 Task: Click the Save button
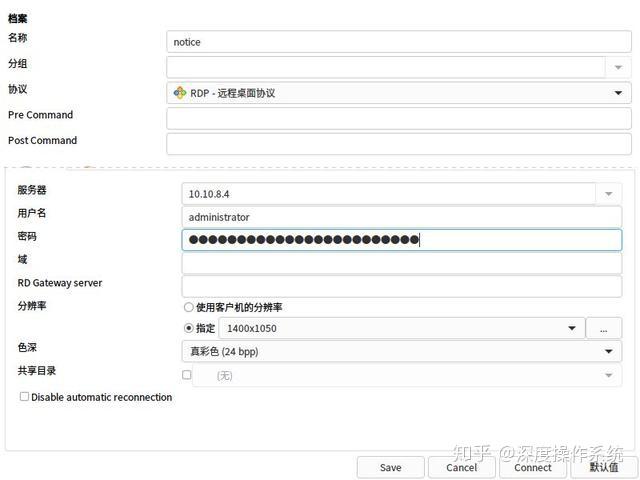(x=391, y=467)
